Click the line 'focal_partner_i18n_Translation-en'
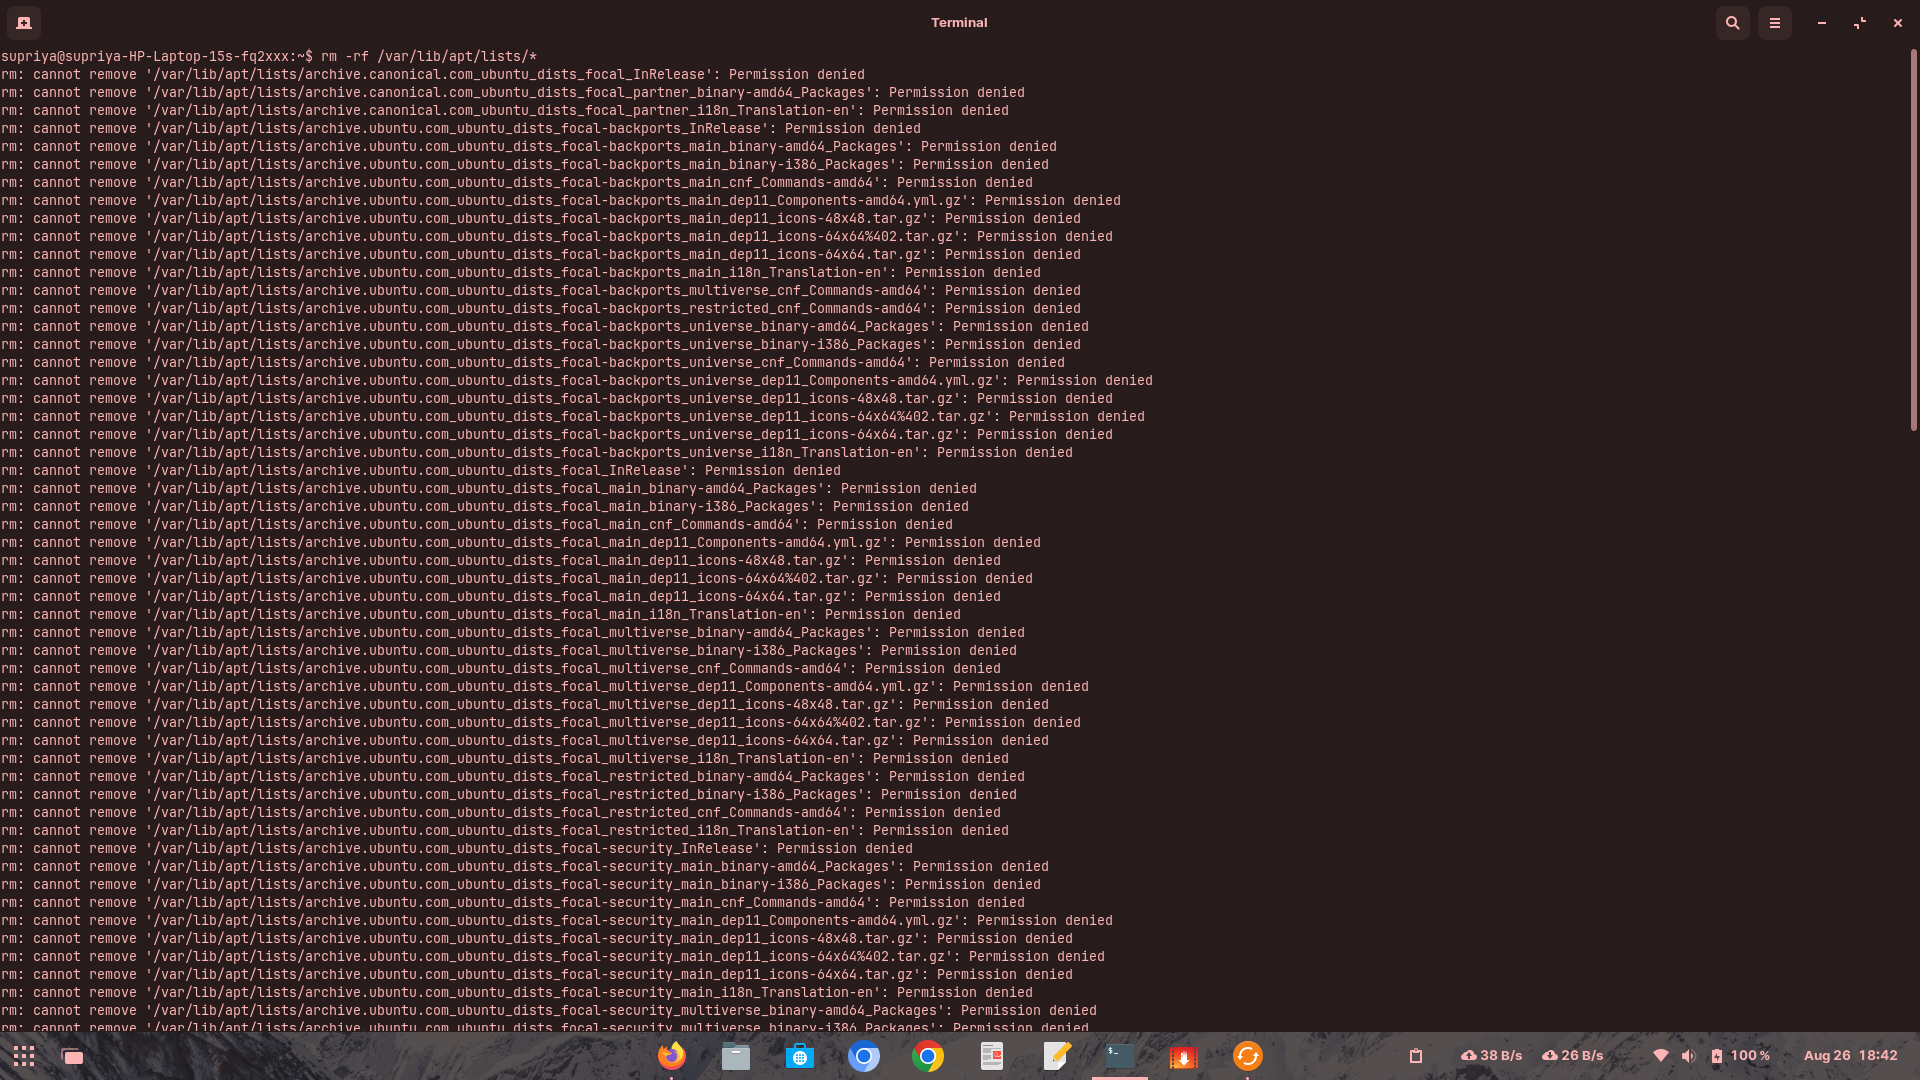1920x1080 pixels. pyautogui.click(x=505, y=110)
